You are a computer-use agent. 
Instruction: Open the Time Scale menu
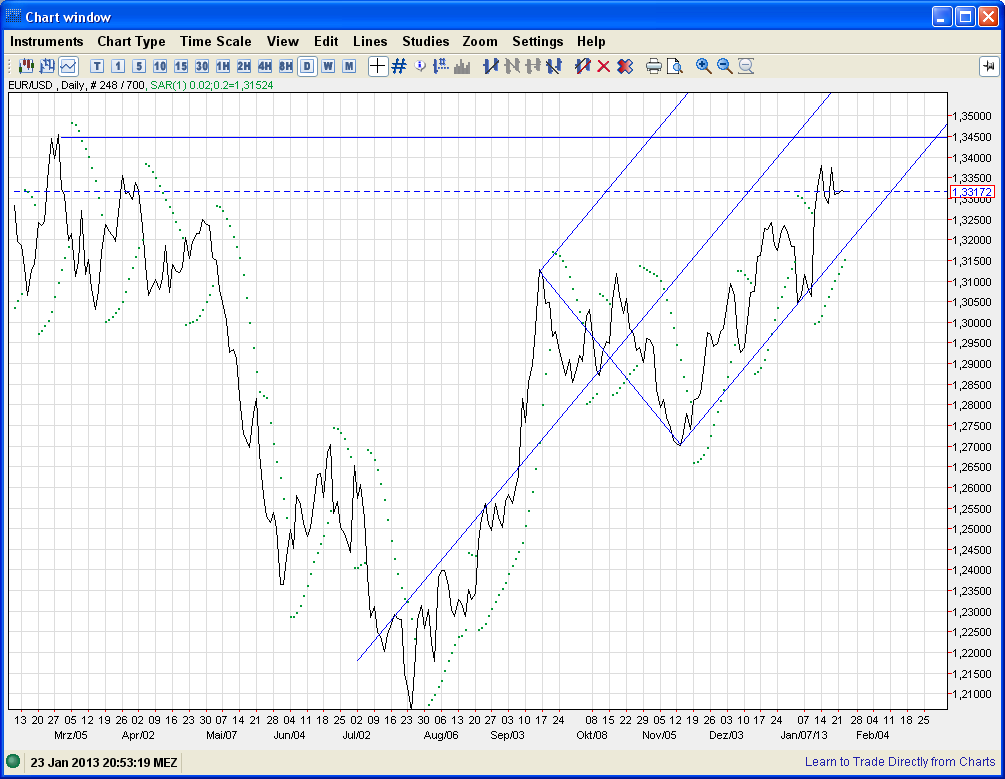click(215, 41)
